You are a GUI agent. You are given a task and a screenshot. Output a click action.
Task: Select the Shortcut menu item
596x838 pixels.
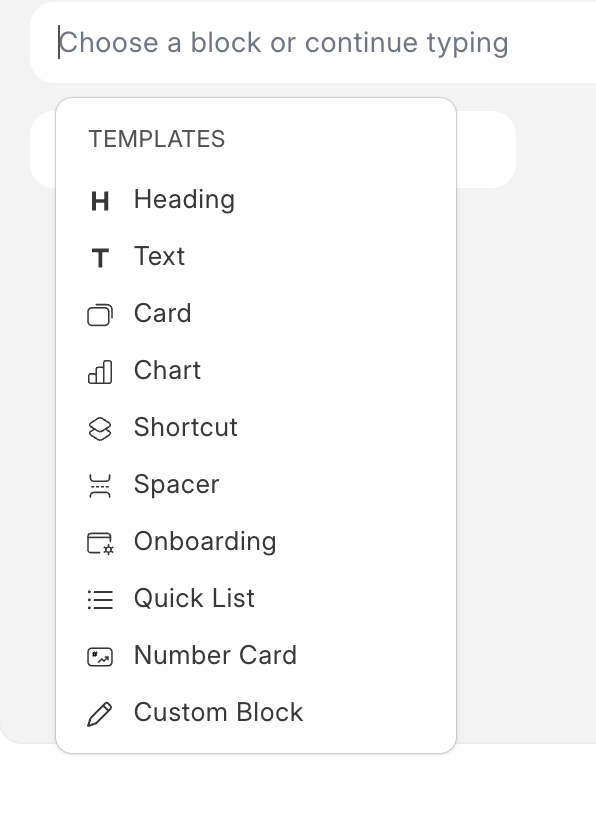point(256,428)
